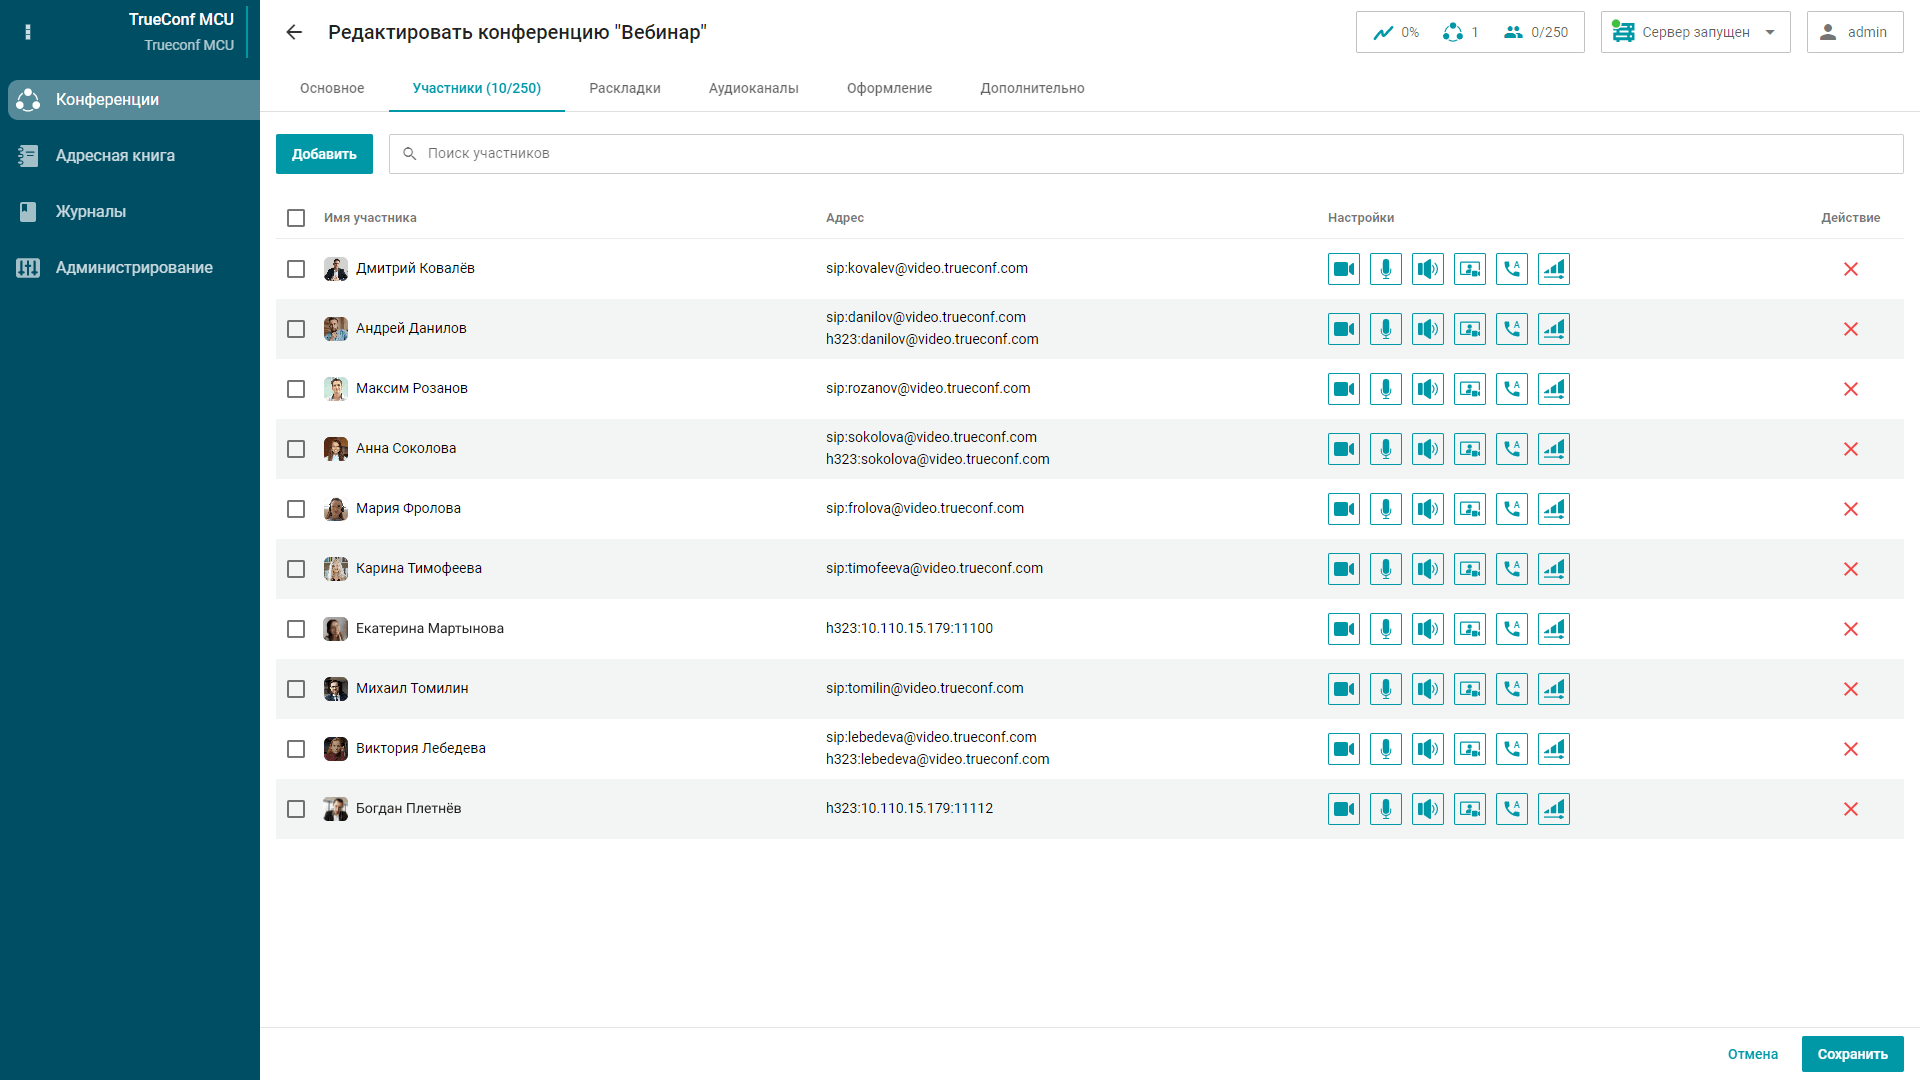
Task: Tick checkbox next to Богдан Плетнёв
Action: click(x=296, y=809)
